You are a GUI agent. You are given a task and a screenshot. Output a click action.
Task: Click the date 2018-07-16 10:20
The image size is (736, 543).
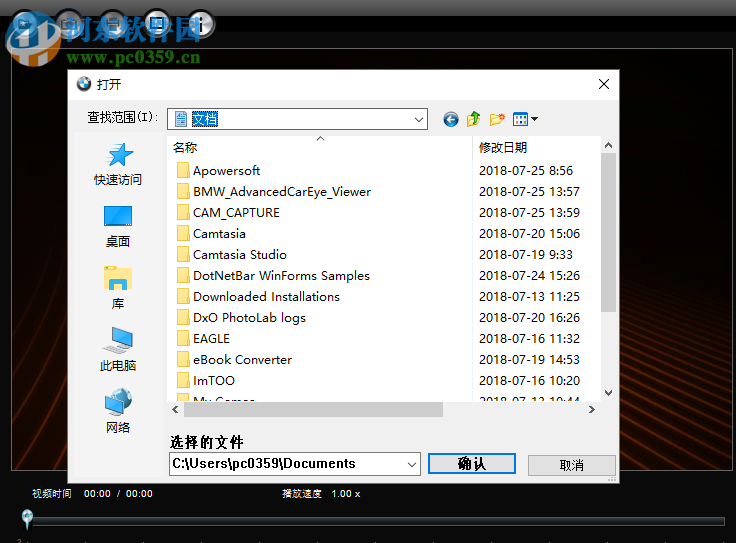(529, 381)
